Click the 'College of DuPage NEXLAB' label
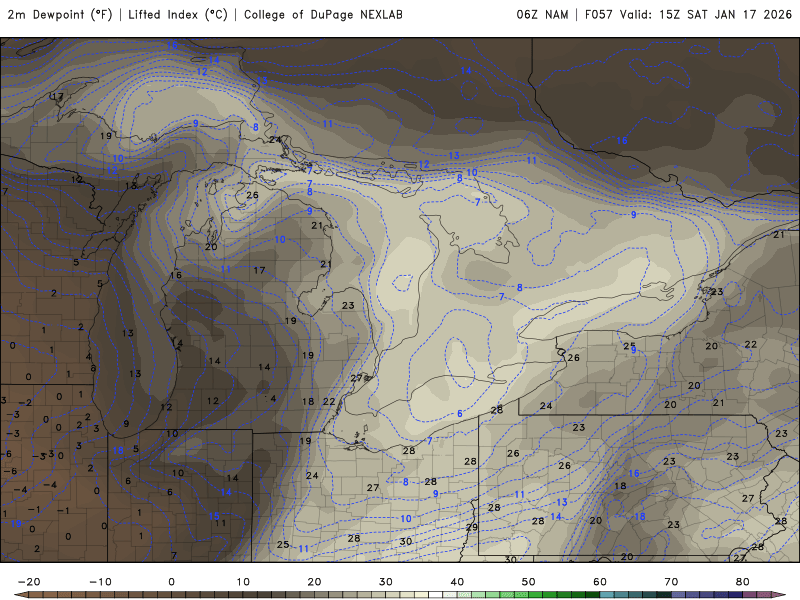The image size is (800, 600). 323,15
